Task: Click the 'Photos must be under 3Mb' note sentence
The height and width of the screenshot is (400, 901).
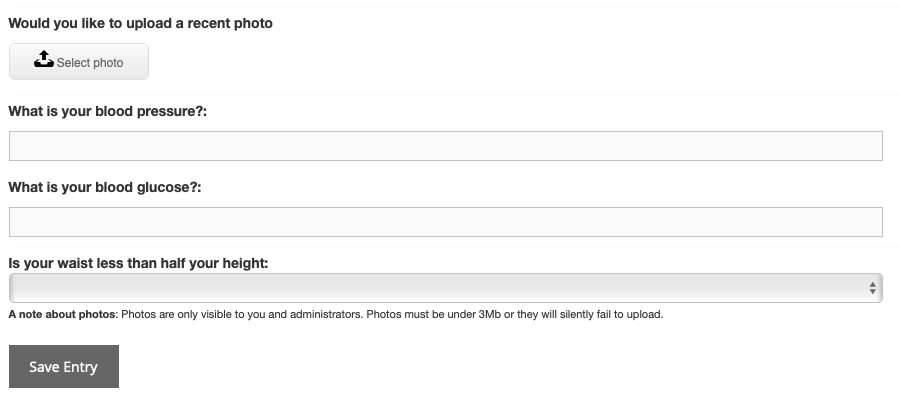Action: coord(515,314)
